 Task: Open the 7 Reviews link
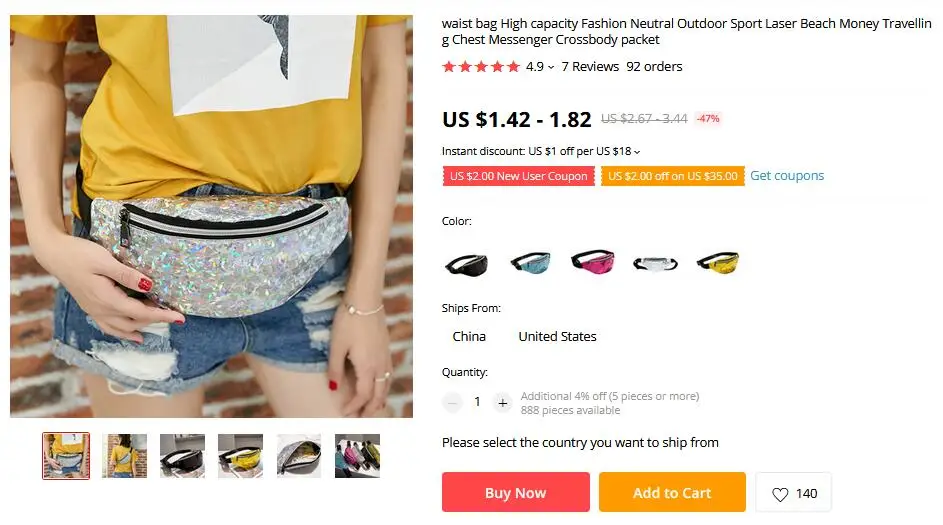tap(590, 67)
